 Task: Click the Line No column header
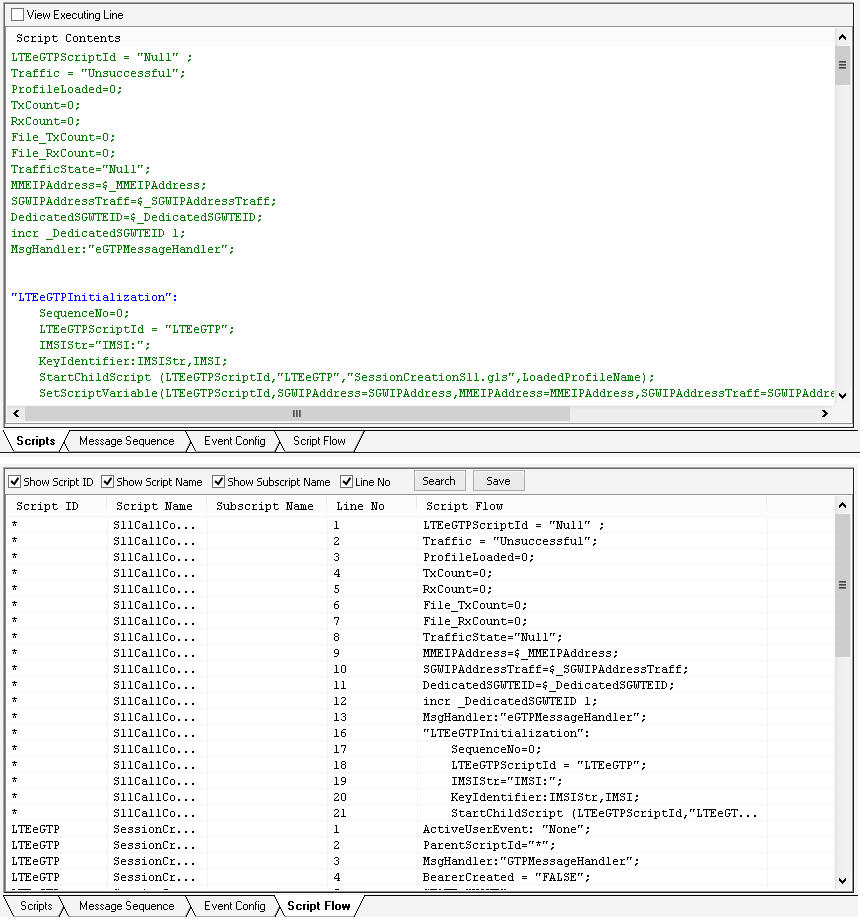360,506
